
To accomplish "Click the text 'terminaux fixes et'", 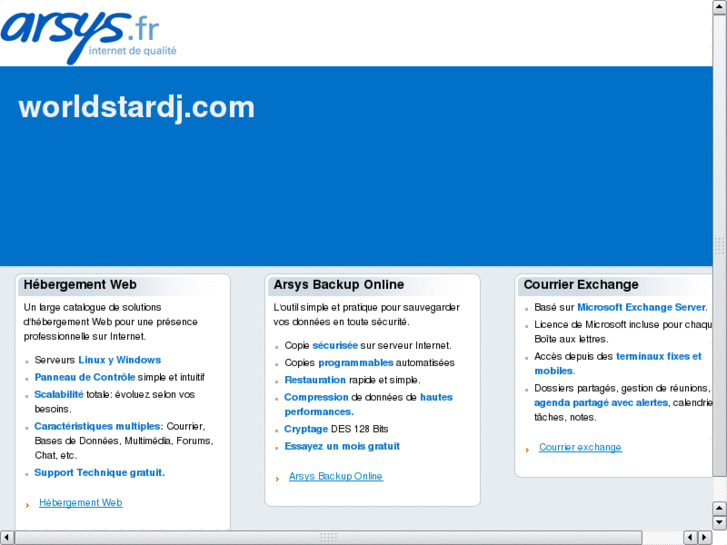I will point(659,356).
